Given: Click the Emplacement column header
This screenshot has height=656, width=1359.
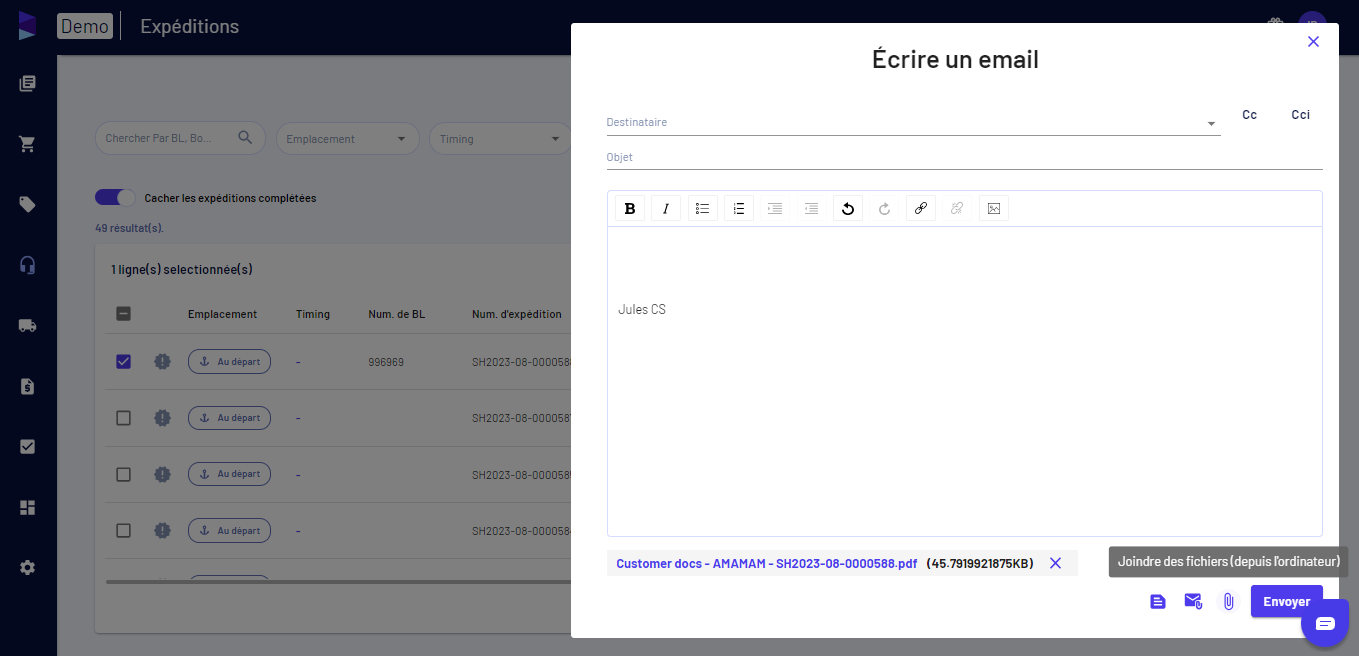Looking at the screenshot, I should click(x=222, y=314).
